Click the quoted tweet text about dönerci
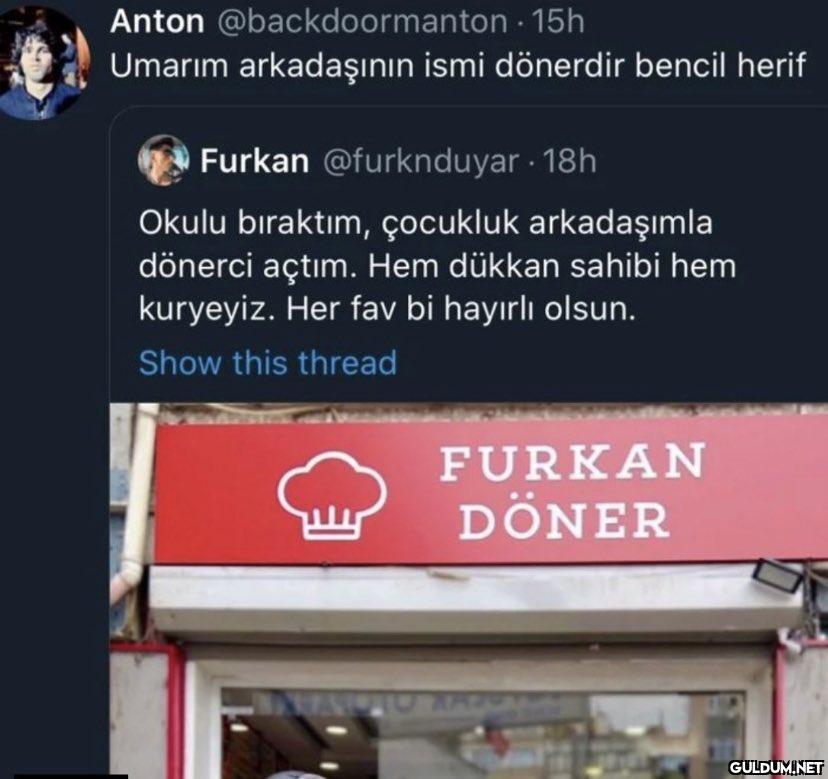The width and height of the screenshot is (828, 779). pos(437,266)
